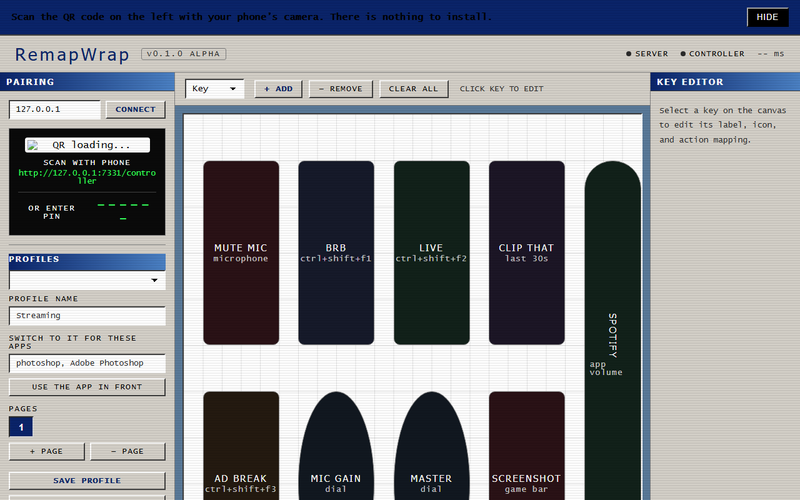Select the MUTE MIC key
Image resolution: width=800 pixels, height=500 pixels.
point(241,253)
